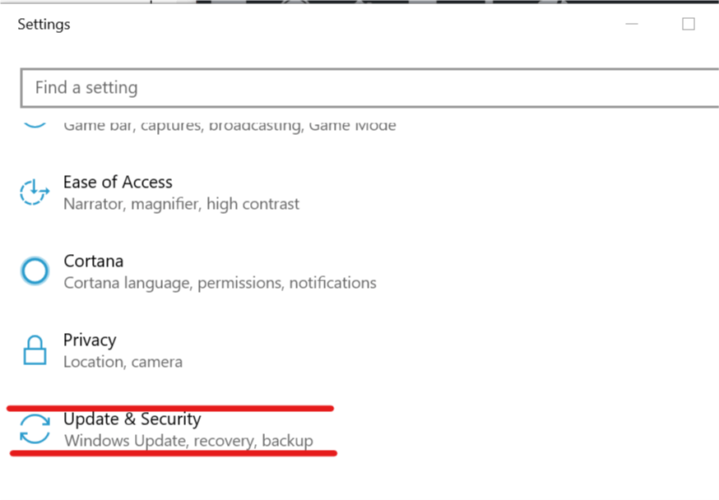Select "Windows Update, recovery, backup" description

(x=188, y=441)
